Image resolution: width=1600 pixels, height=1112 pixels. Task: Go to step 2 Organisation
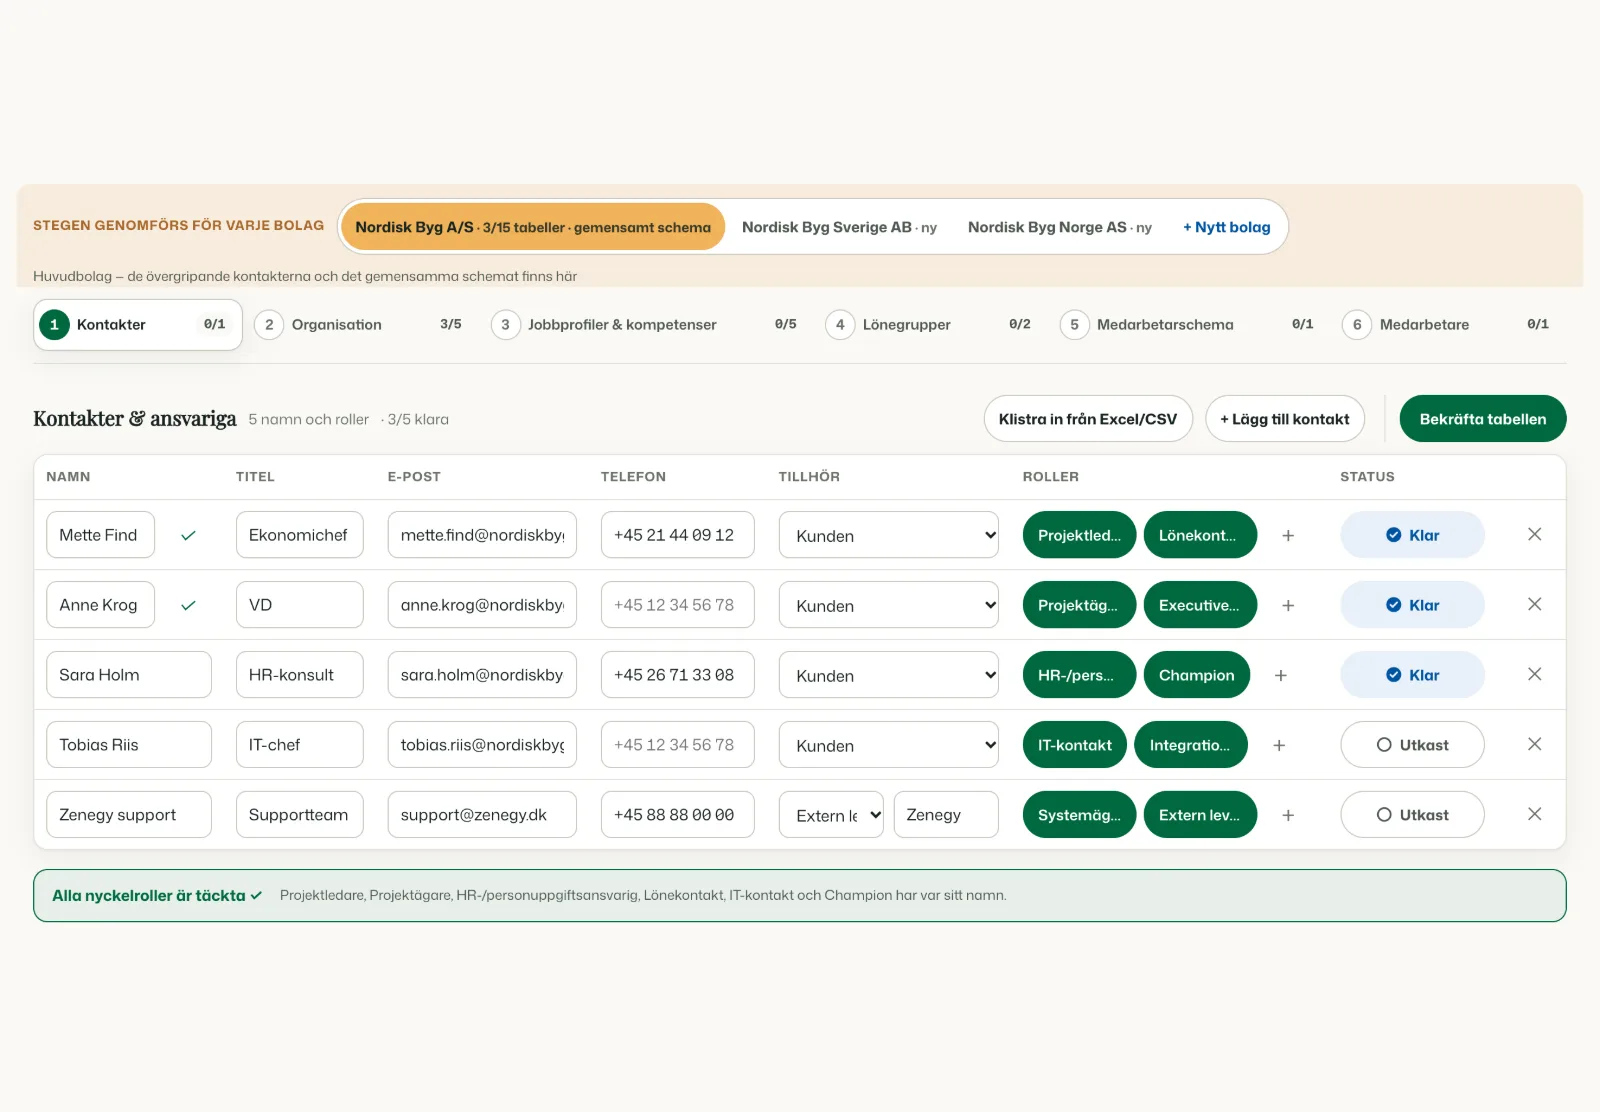coord(358,325)
